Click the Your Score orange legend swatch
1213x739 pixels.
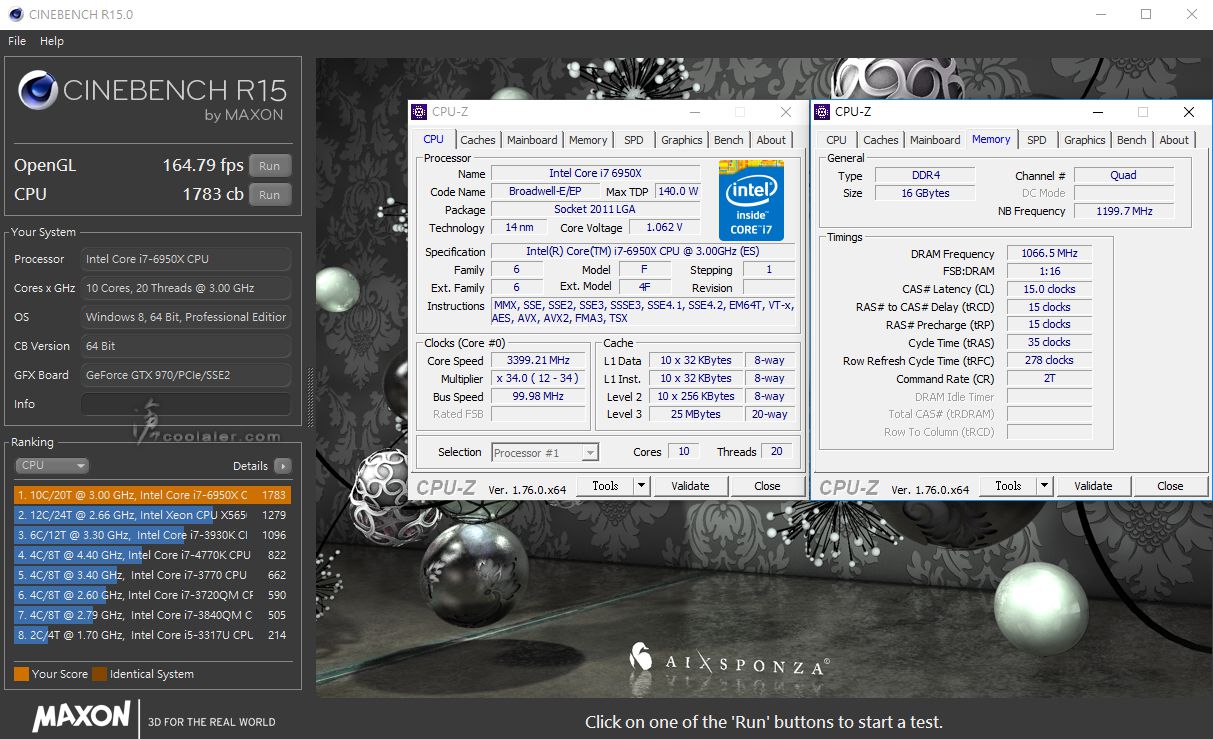coord(21,674)
